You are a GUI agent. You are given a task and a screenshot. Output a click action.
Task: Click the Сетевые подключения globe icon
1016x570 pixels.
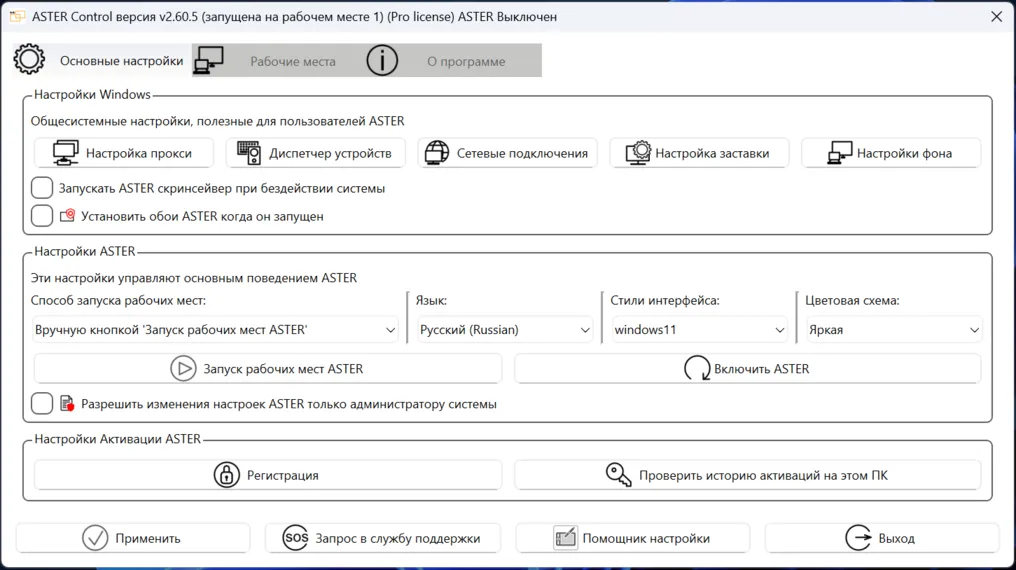[x=437, y=153]
